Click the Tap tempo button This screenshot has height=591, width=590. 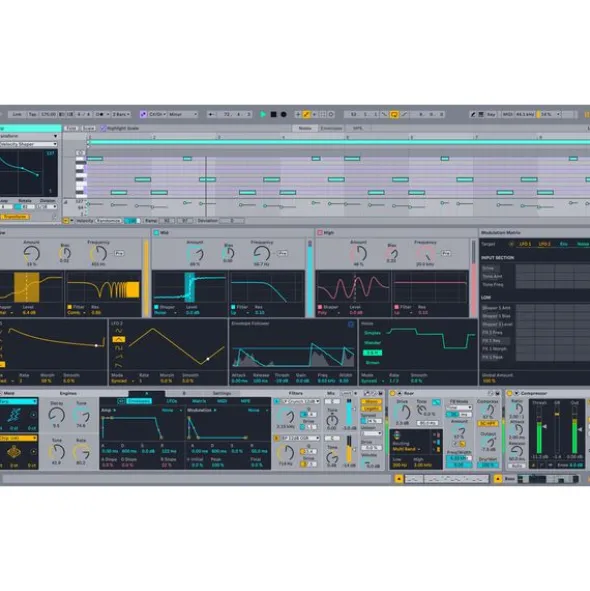32,114
